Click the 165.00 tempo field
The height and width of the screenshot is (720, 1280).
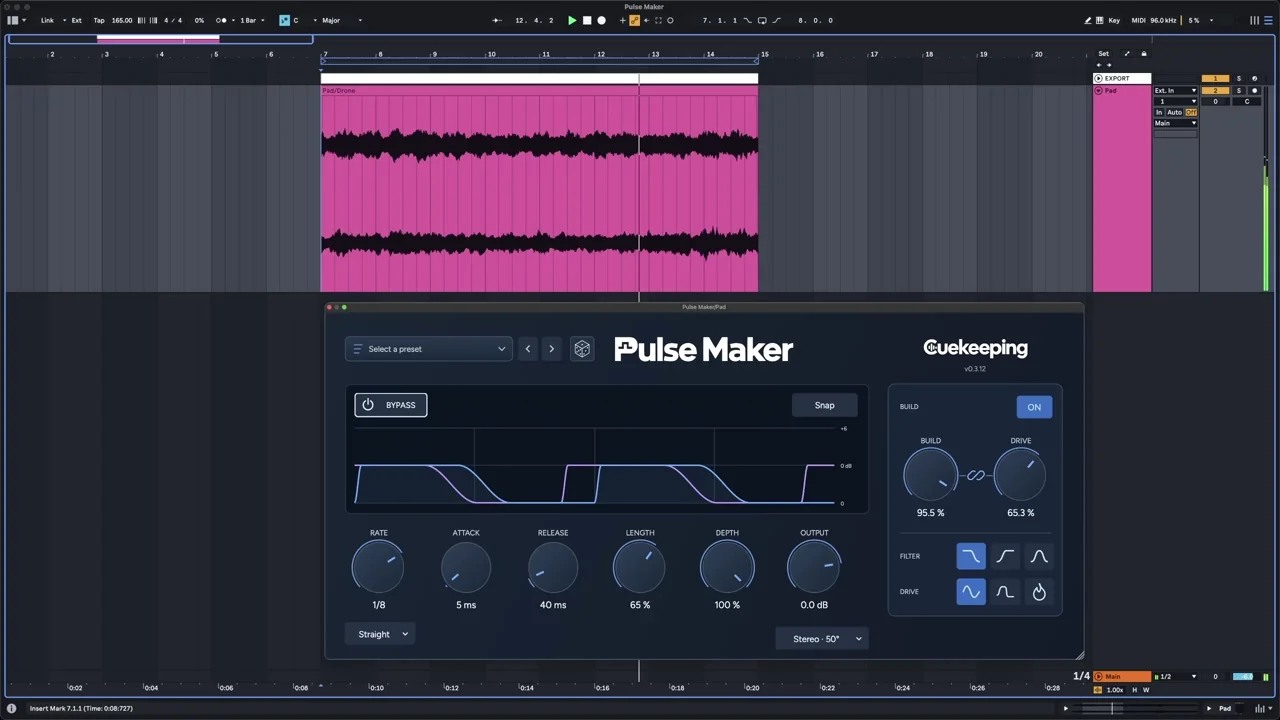point(122,20)
